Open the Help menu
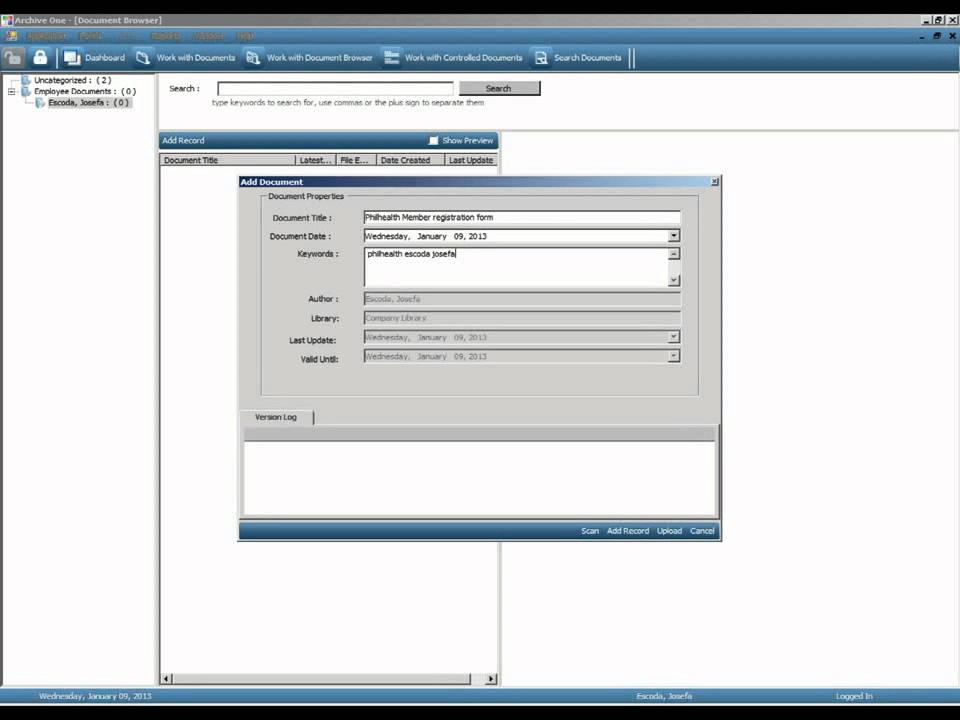Image resolution: width=960 pixels, height=720 pixels. point(245,36)
